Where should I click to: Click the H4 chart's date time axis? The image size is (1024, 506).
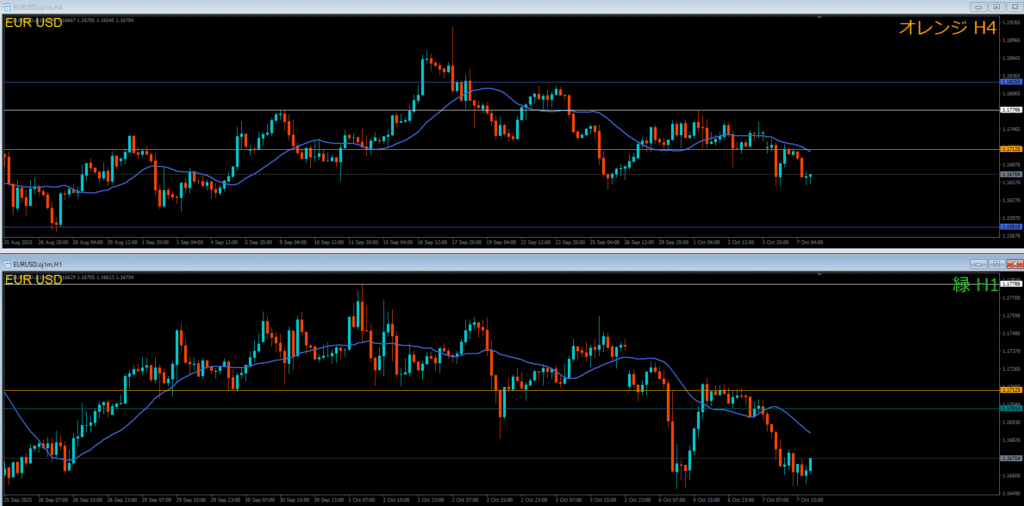click(400, 242)
